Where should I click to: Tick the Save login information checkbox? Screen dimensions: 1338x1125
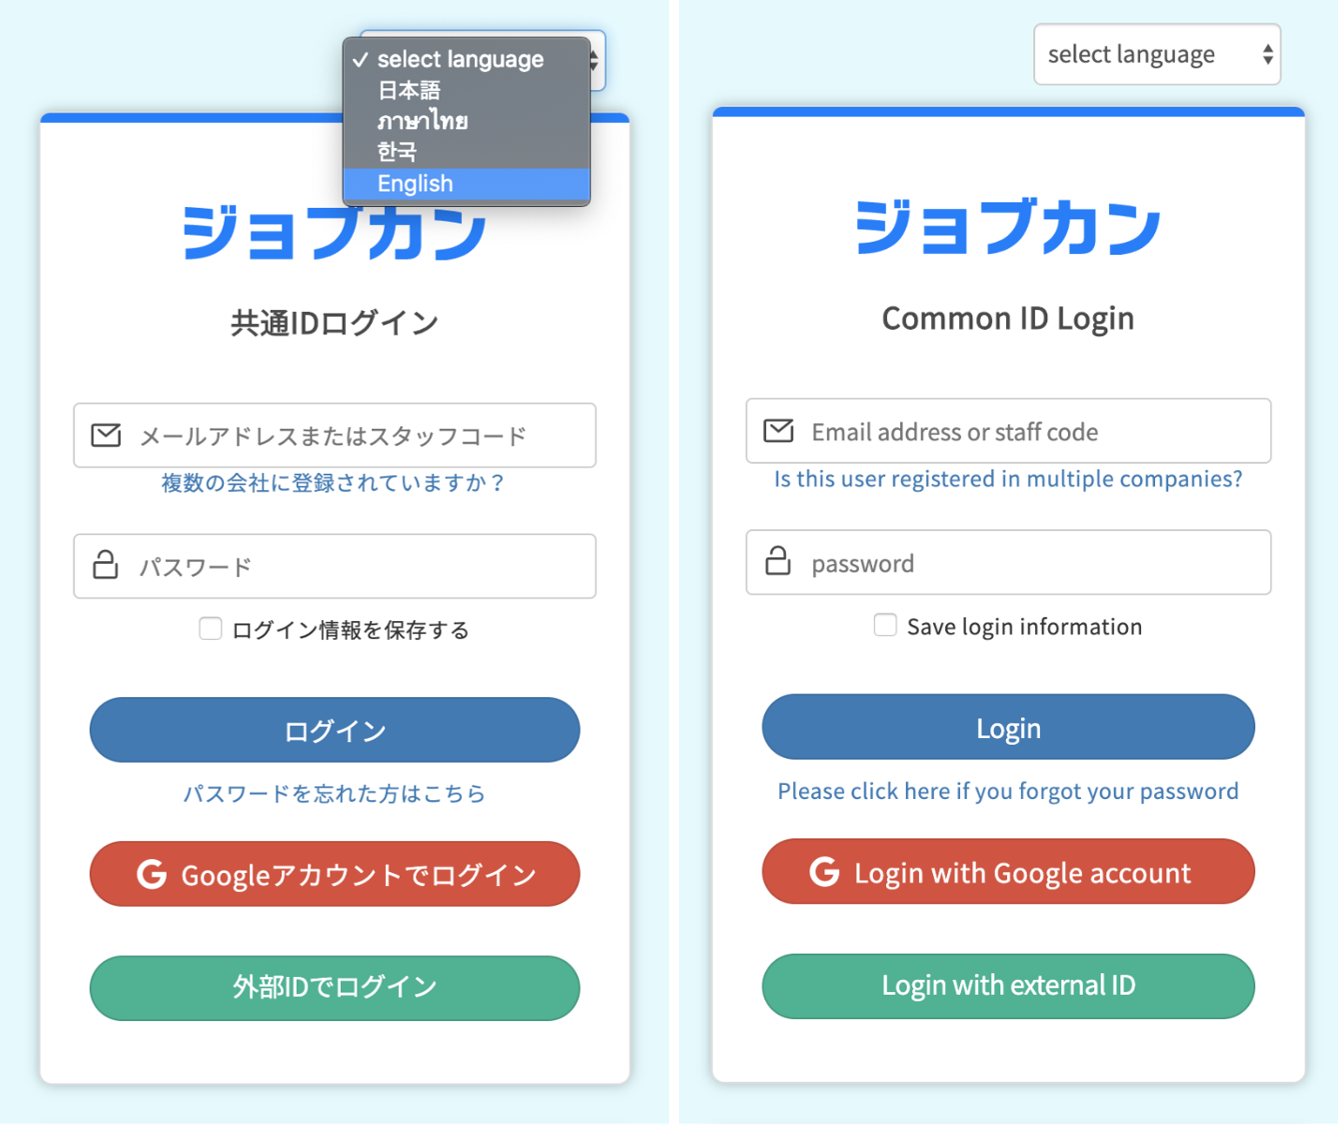point(885,625)
